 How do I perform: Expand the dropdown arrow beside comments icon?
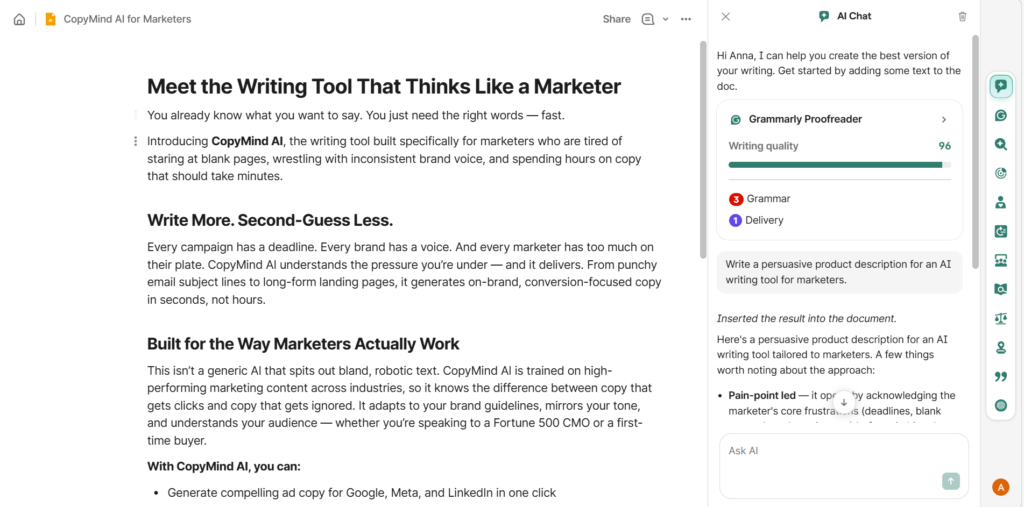(x=666, y=19)
